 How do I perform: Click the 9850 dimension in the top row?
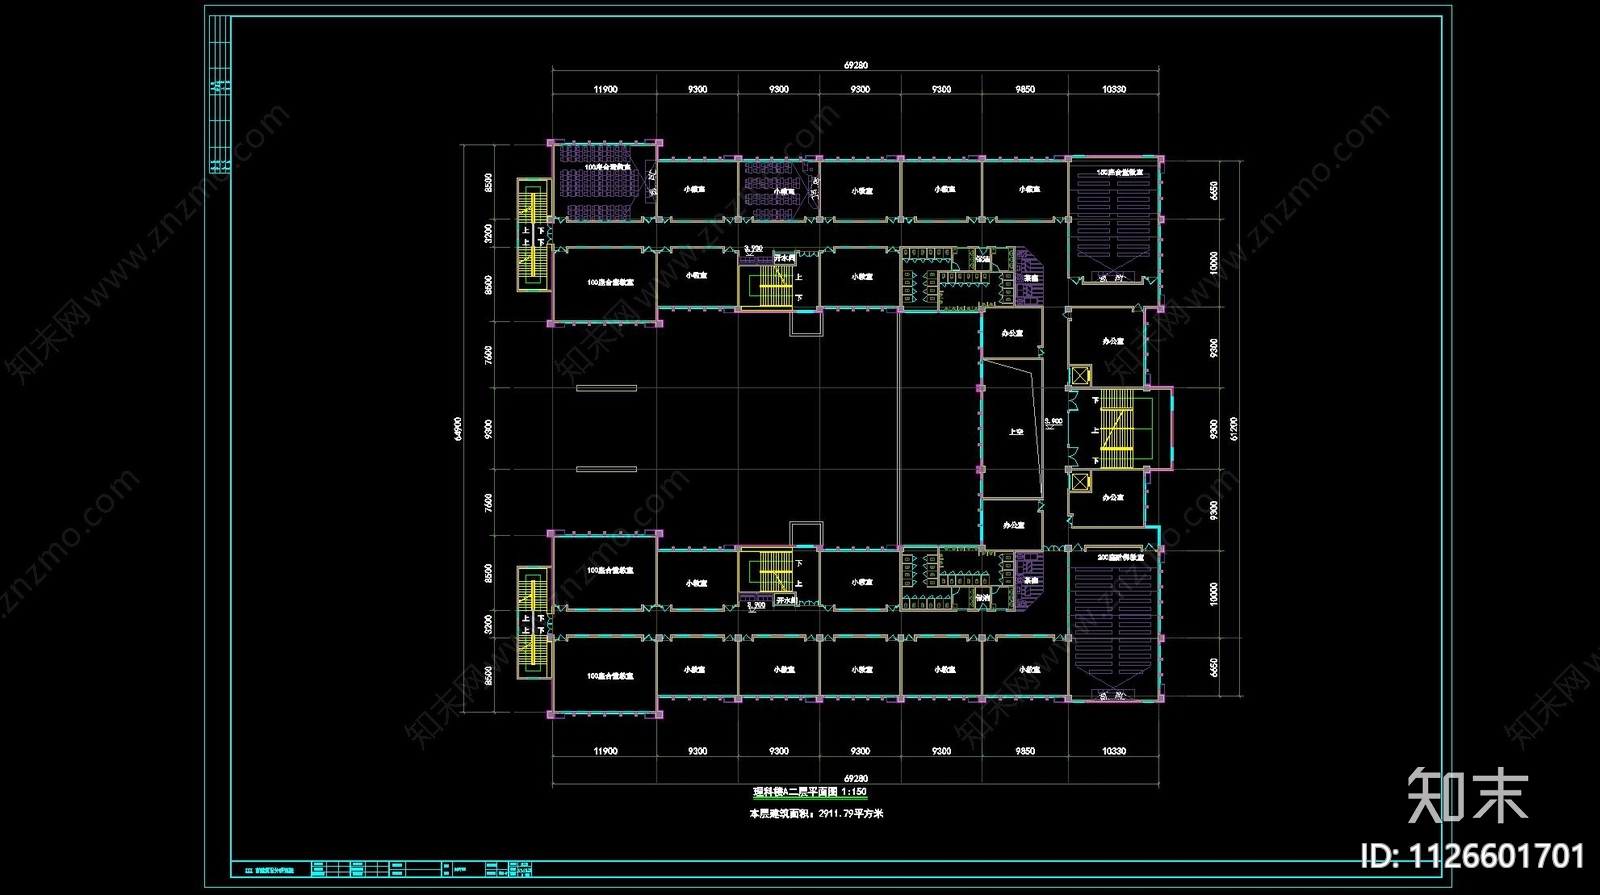pos(1025,89)
